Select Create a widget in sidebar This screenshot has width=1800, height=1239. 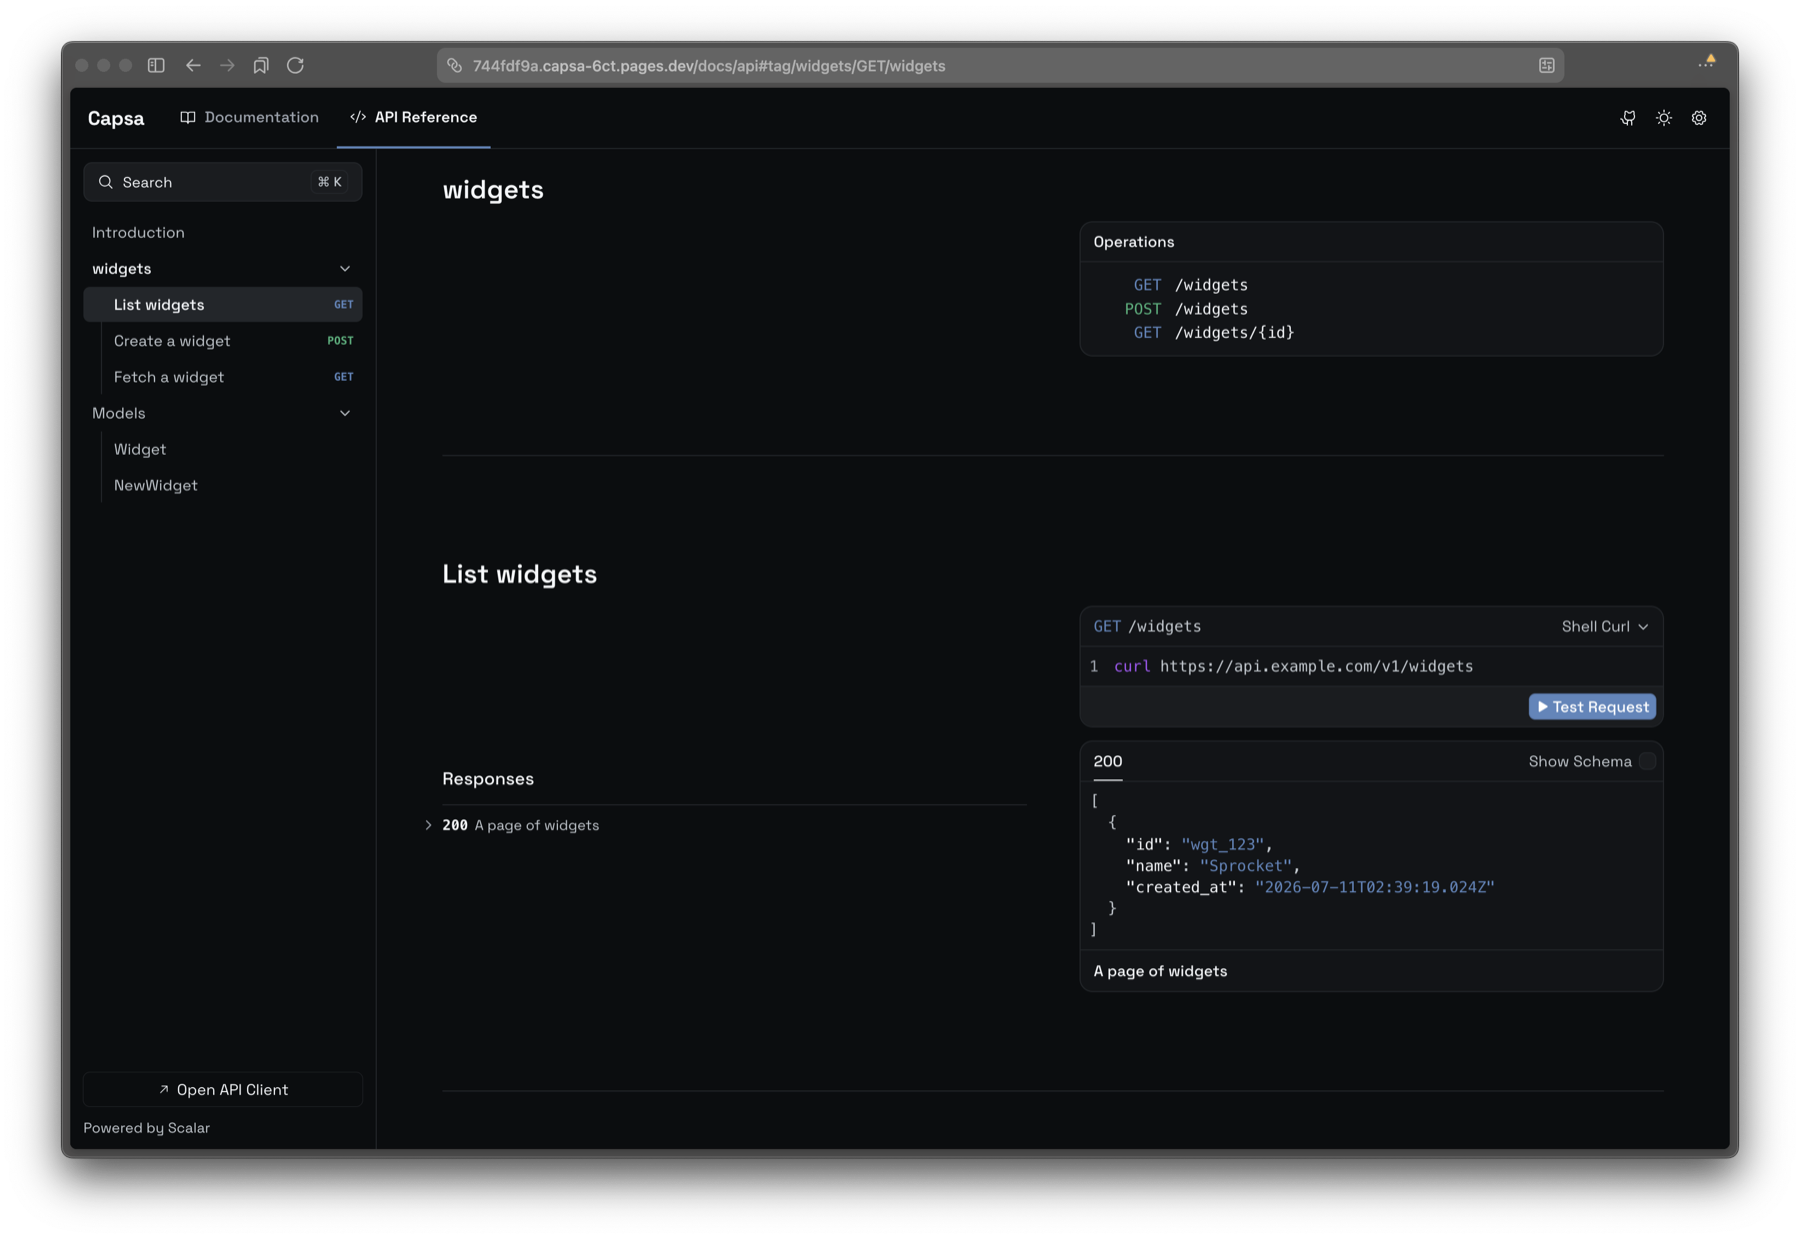pyautogui.click(x=223, y=341)
